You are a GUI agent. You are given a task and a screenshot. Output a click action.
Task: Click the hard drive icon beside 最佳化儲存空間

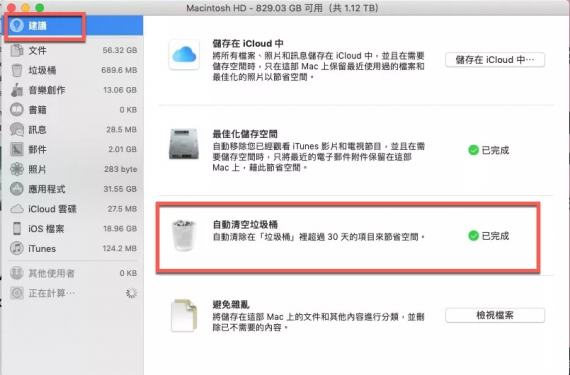[184, 144]
